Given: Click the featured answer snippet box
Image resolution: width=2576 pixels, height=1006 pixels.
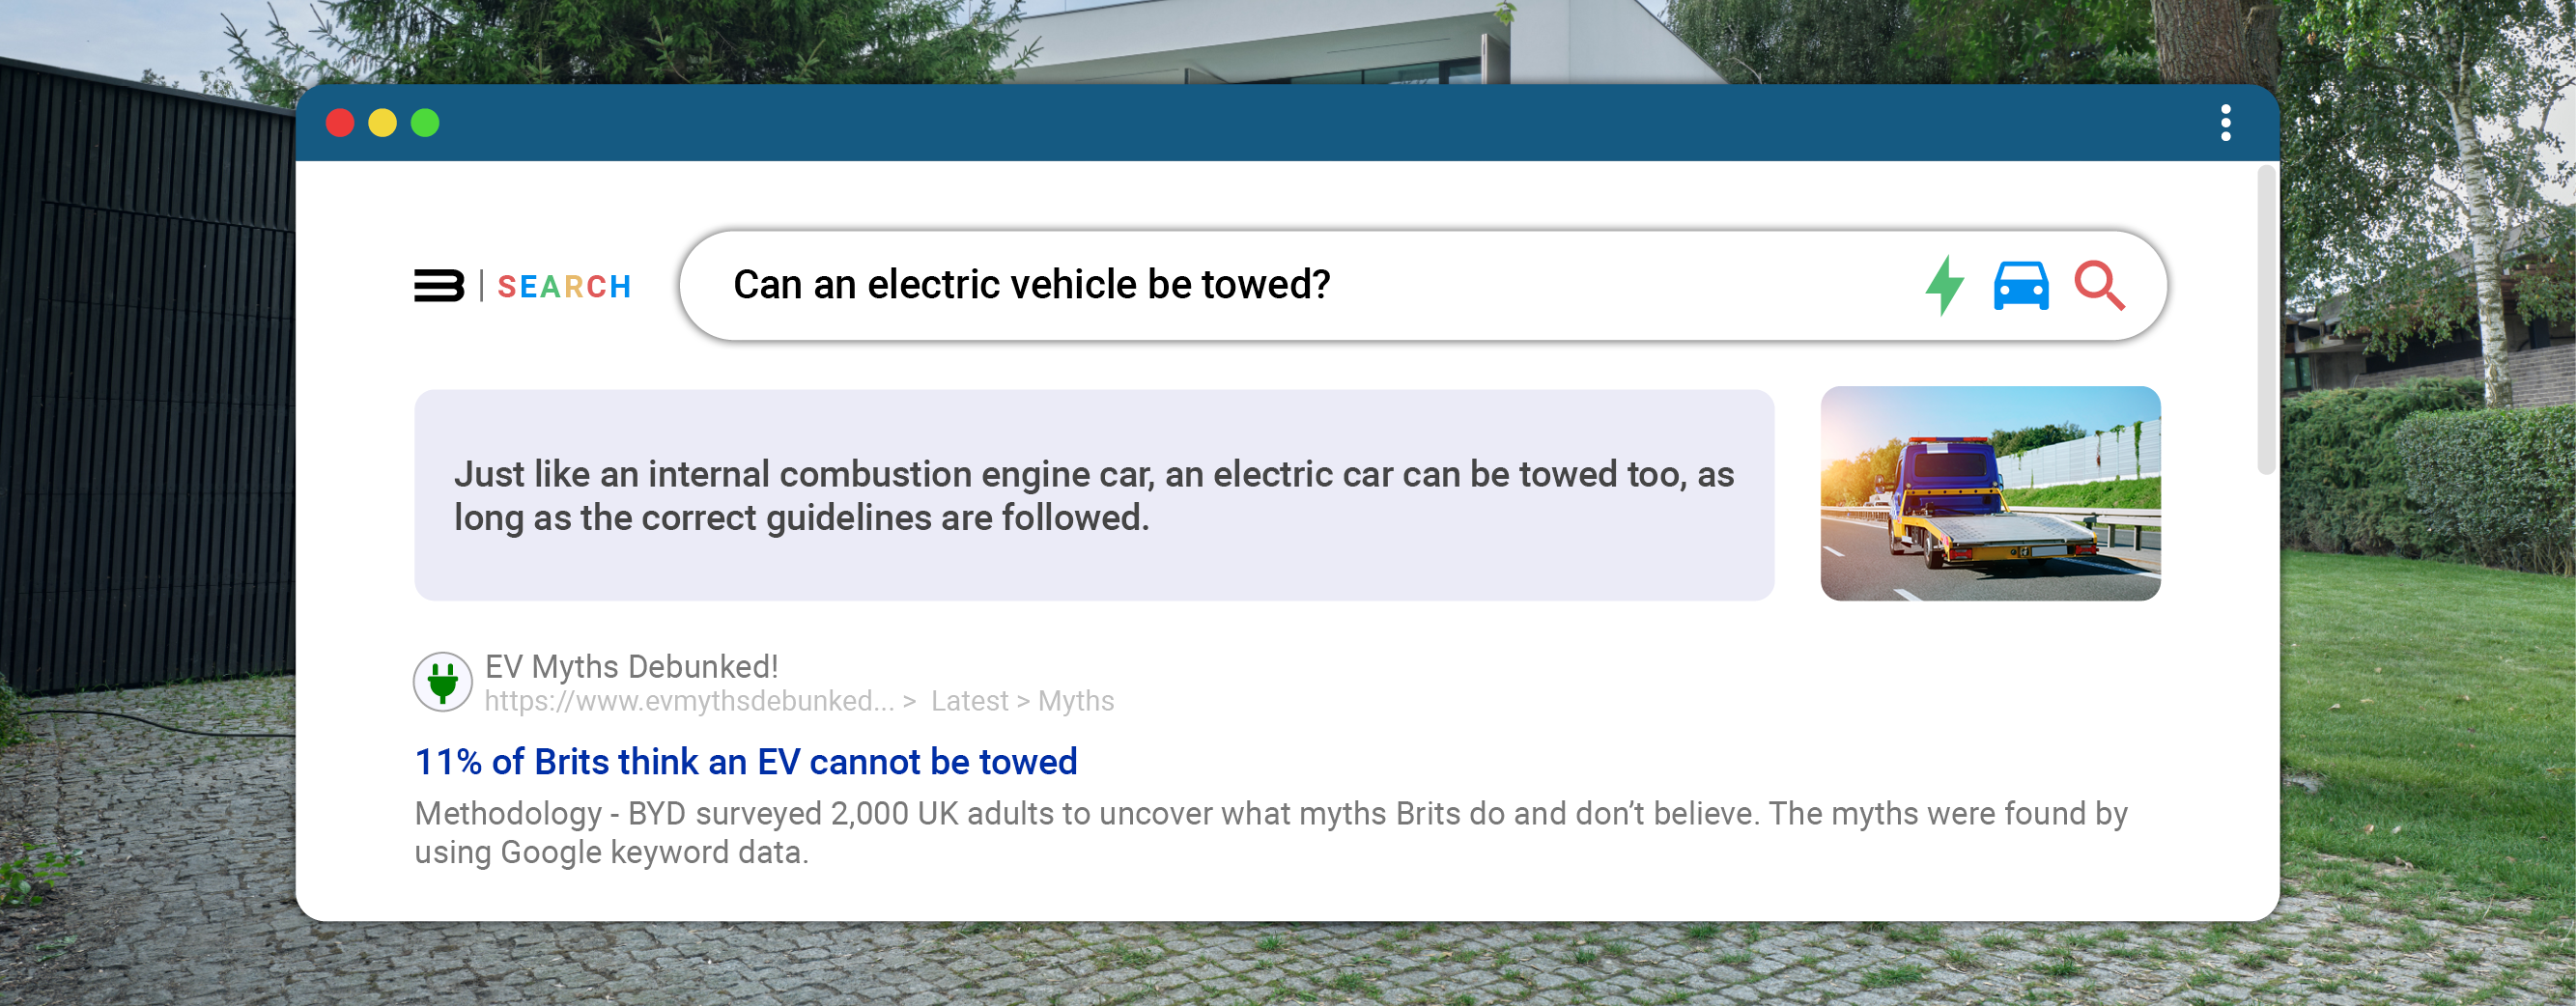Looking at the screenshot, I should click(x=1094, y=495).
